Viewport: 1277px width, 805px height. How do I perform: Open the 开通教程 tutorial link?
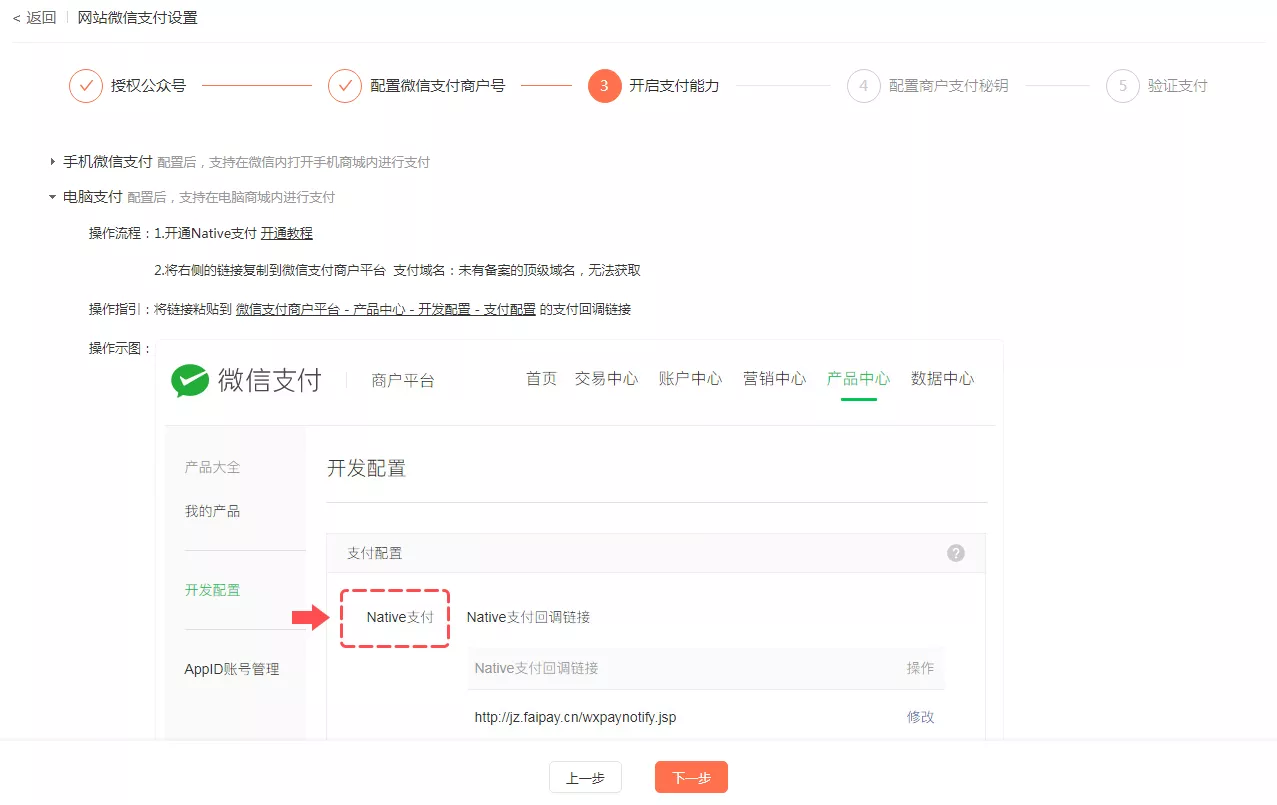pyautogui.click(x=287, y=233)
